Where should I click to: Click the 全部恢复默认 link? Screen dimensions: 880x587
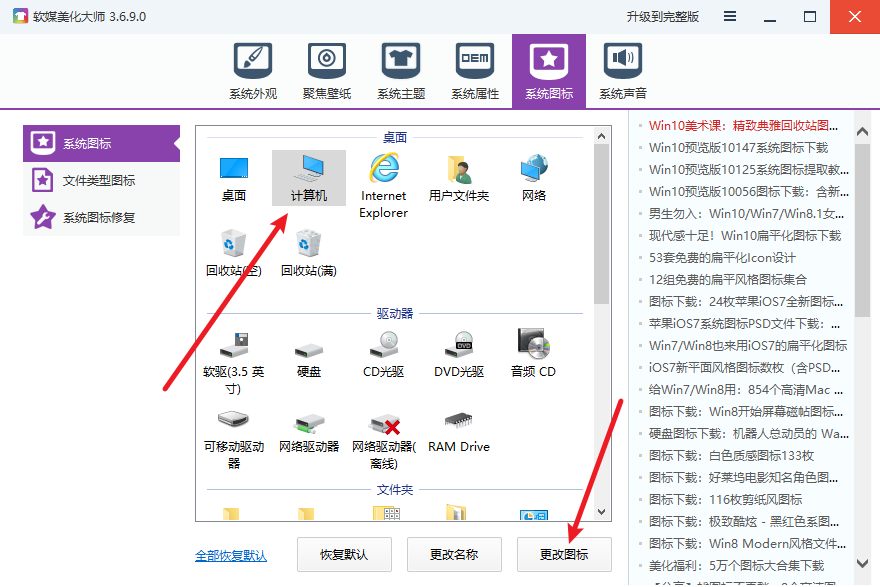pos(231,555)
